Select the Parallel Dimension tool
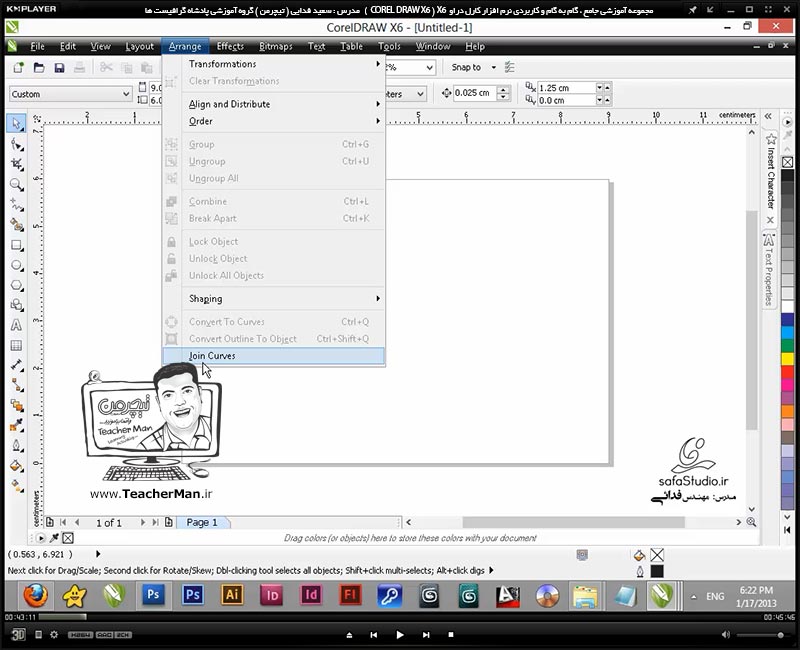This screenshot has width=800, height=650. pos(17,365)
